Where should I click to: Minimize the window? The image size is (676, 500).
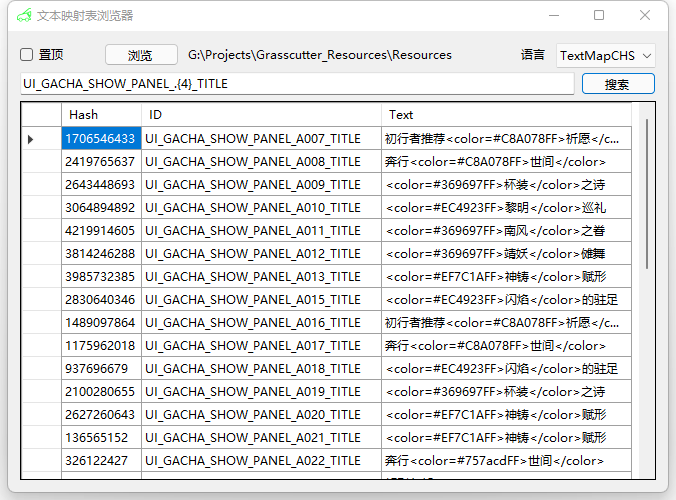[x=553, y=15]
